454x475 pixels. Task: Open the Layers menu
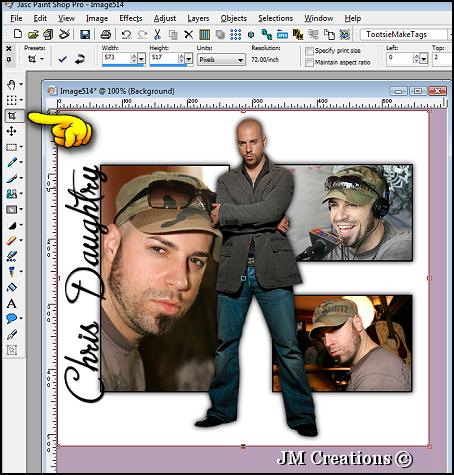pos(198,18)
